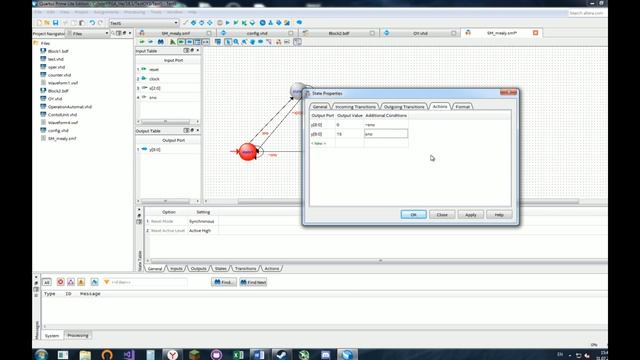
Task: Click the Windows Start orb
Action: click(x=41, y=355)
